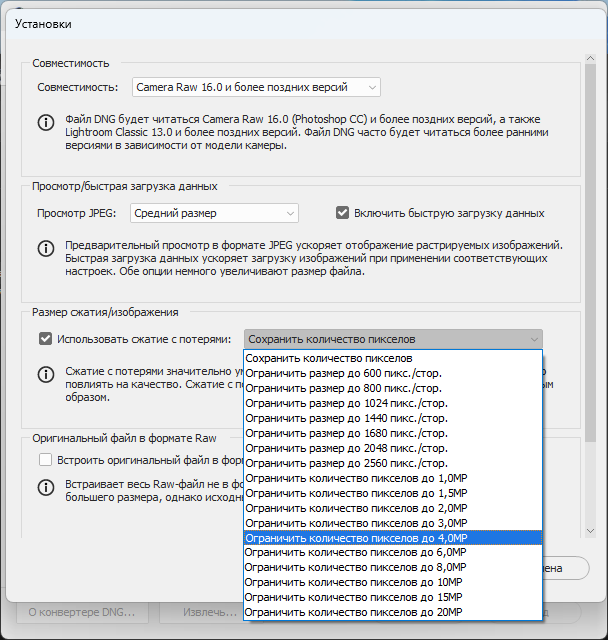Open the Совместимость Camera Raw version dropdown

255,87
